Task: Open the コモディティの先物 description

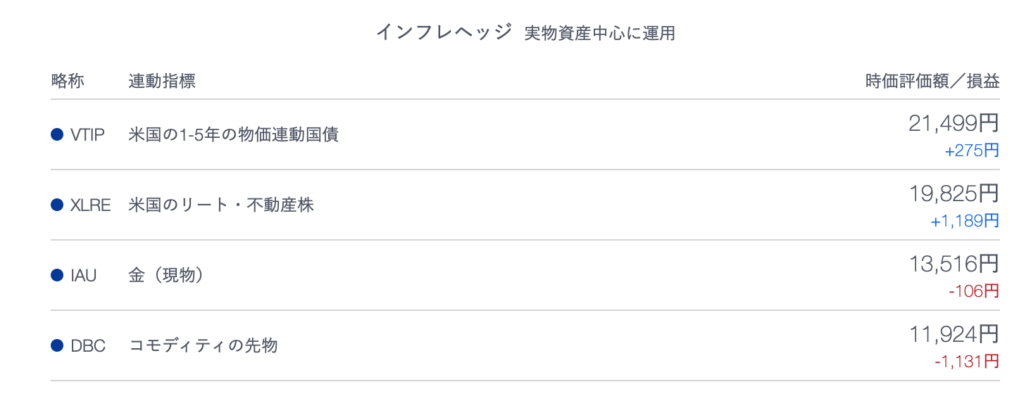Action: (203, 345)
